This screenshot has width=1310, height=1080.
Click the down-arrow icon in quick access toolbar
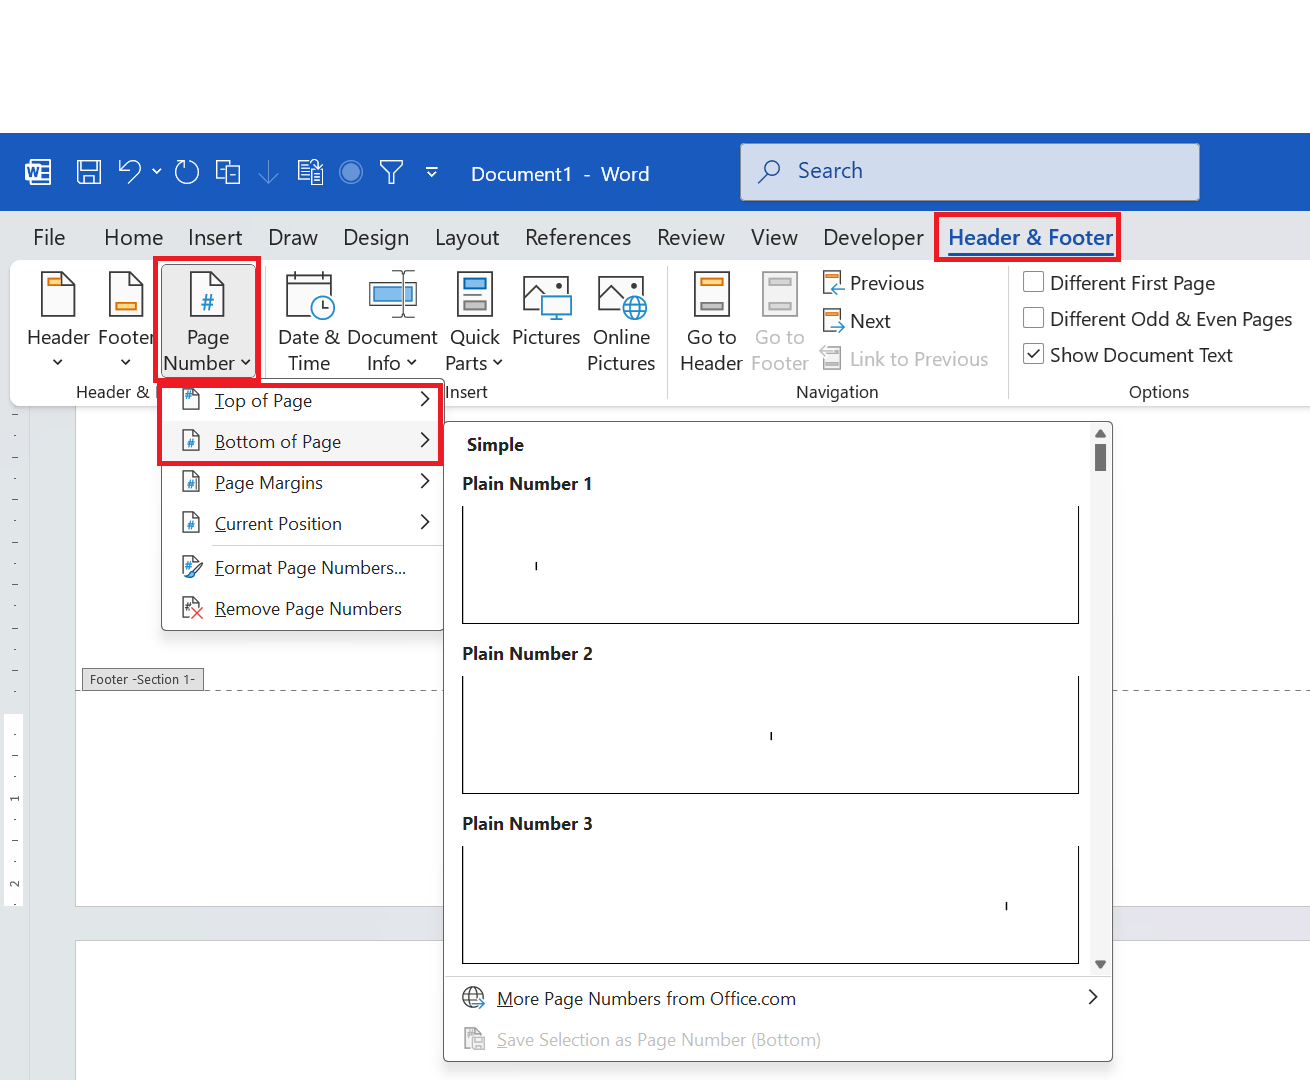[268, 172]
